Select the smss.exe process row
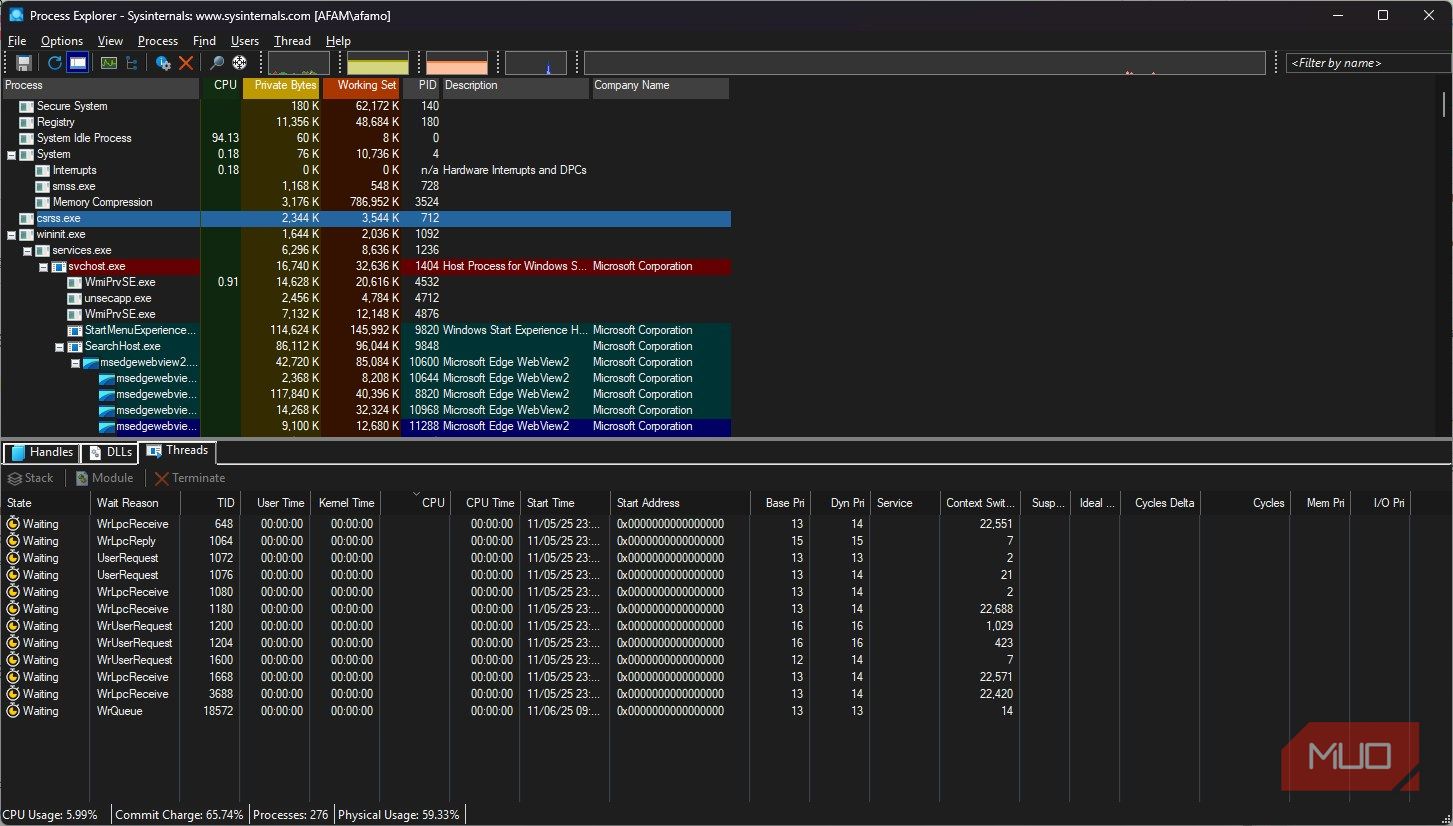 pyautogui.click(x=366, y=186)
